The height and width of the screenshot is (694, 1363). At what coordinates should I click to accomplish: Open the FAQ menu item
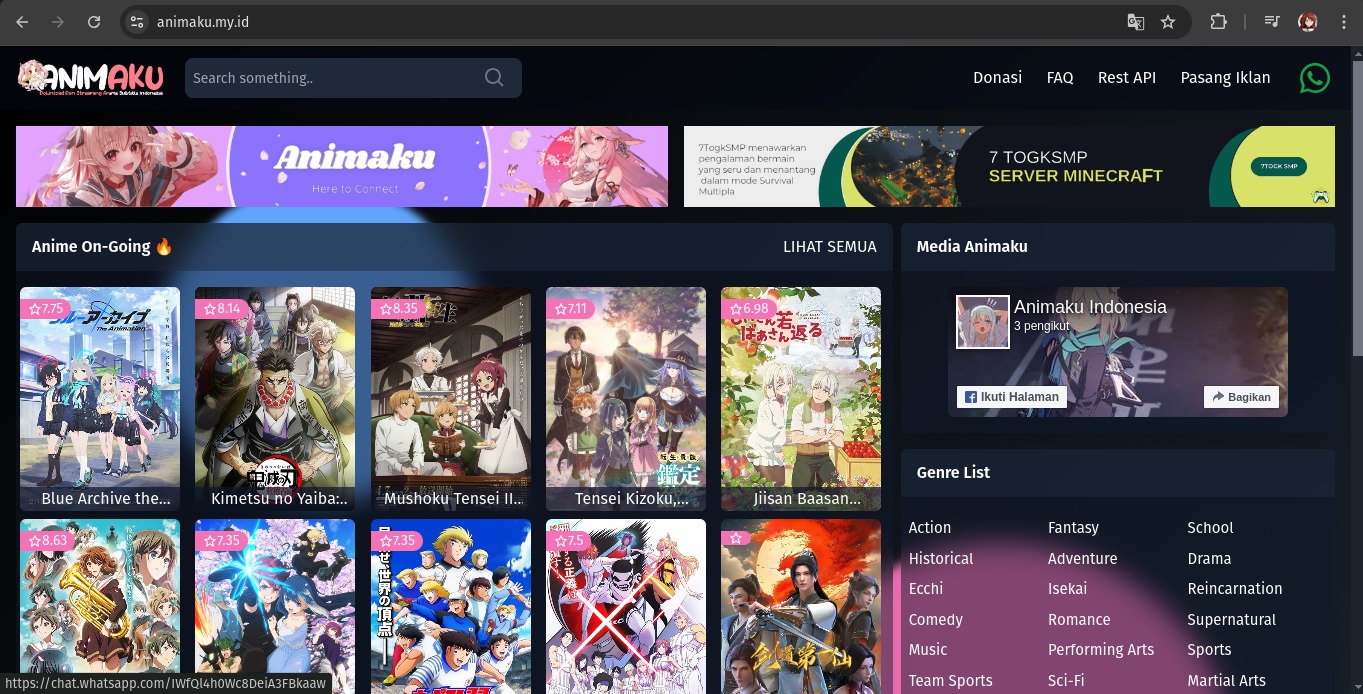1060,78
